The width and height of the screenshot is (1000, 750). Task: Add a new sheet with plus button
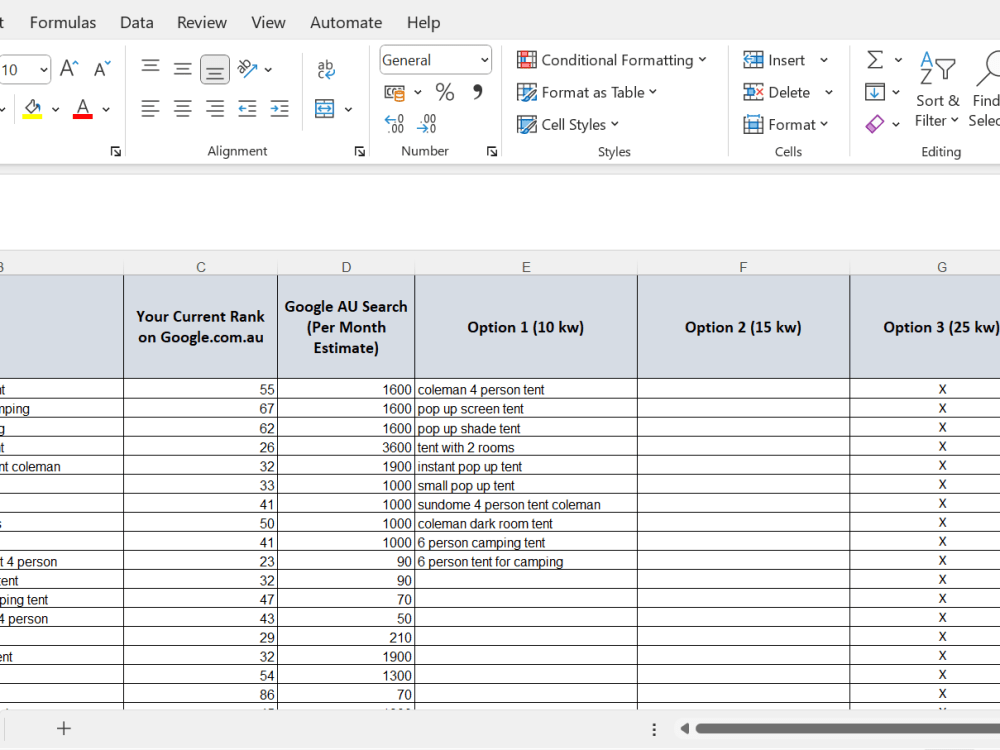[x=64, y=728]
